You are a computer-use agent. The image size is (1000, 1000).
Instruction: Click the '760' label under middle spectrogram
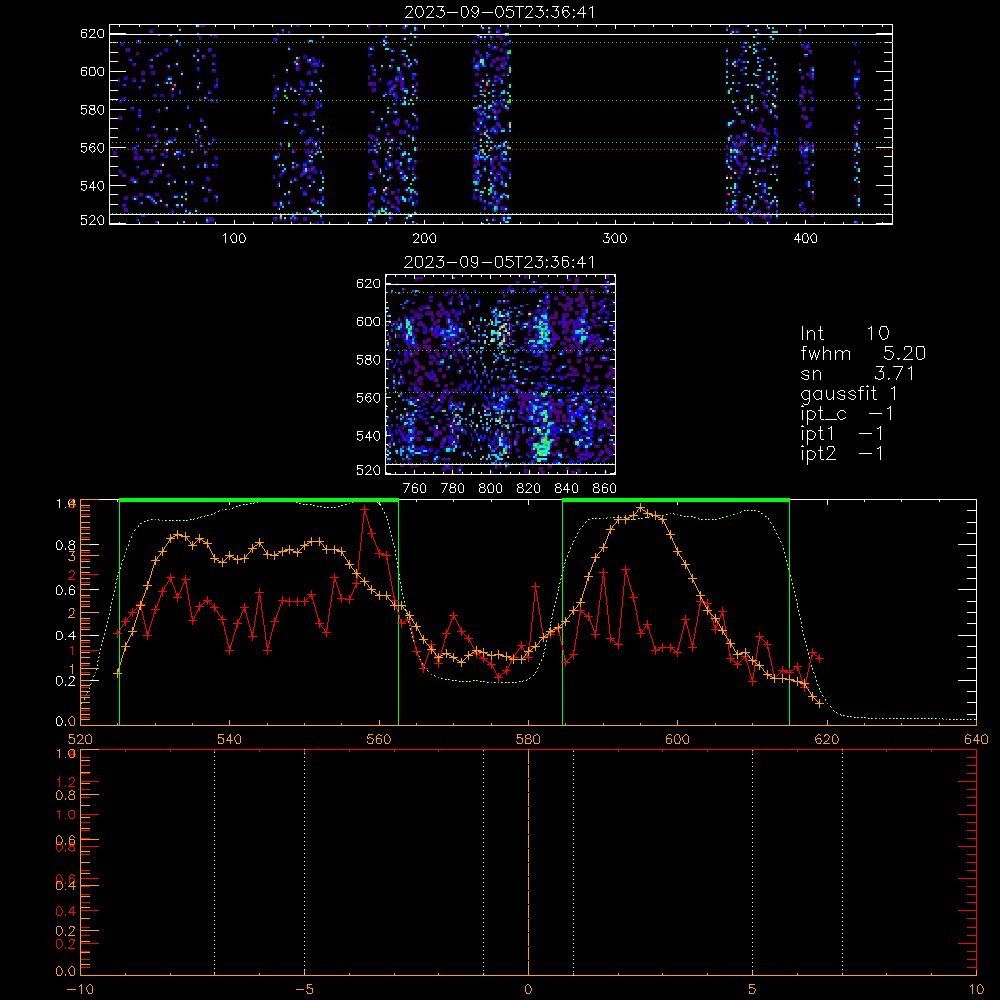pyautogui.click(x=415, y=489)
